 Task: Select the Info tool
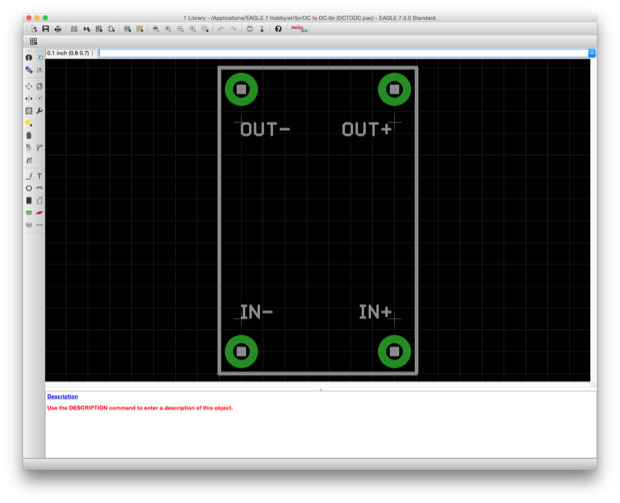pos(29,58)
